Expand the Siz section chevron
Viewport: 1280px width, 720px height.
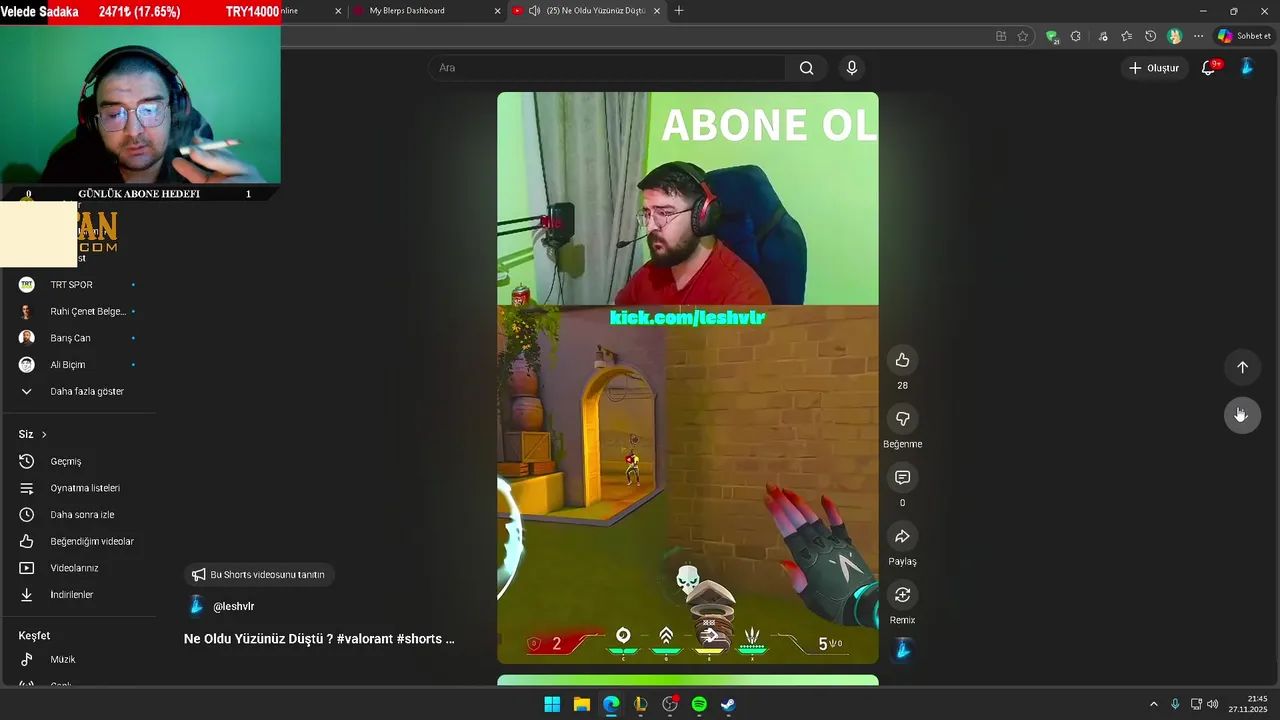tap(44, 434)
